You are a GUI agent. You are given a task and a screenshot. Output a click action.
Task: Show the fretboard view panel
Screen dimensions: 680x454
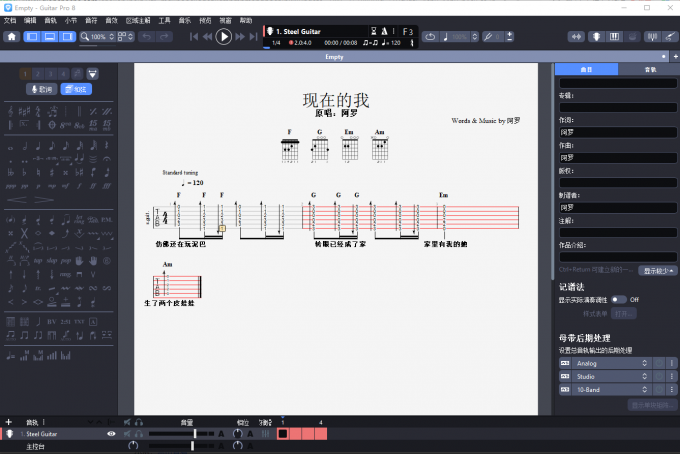click(598, 37)
